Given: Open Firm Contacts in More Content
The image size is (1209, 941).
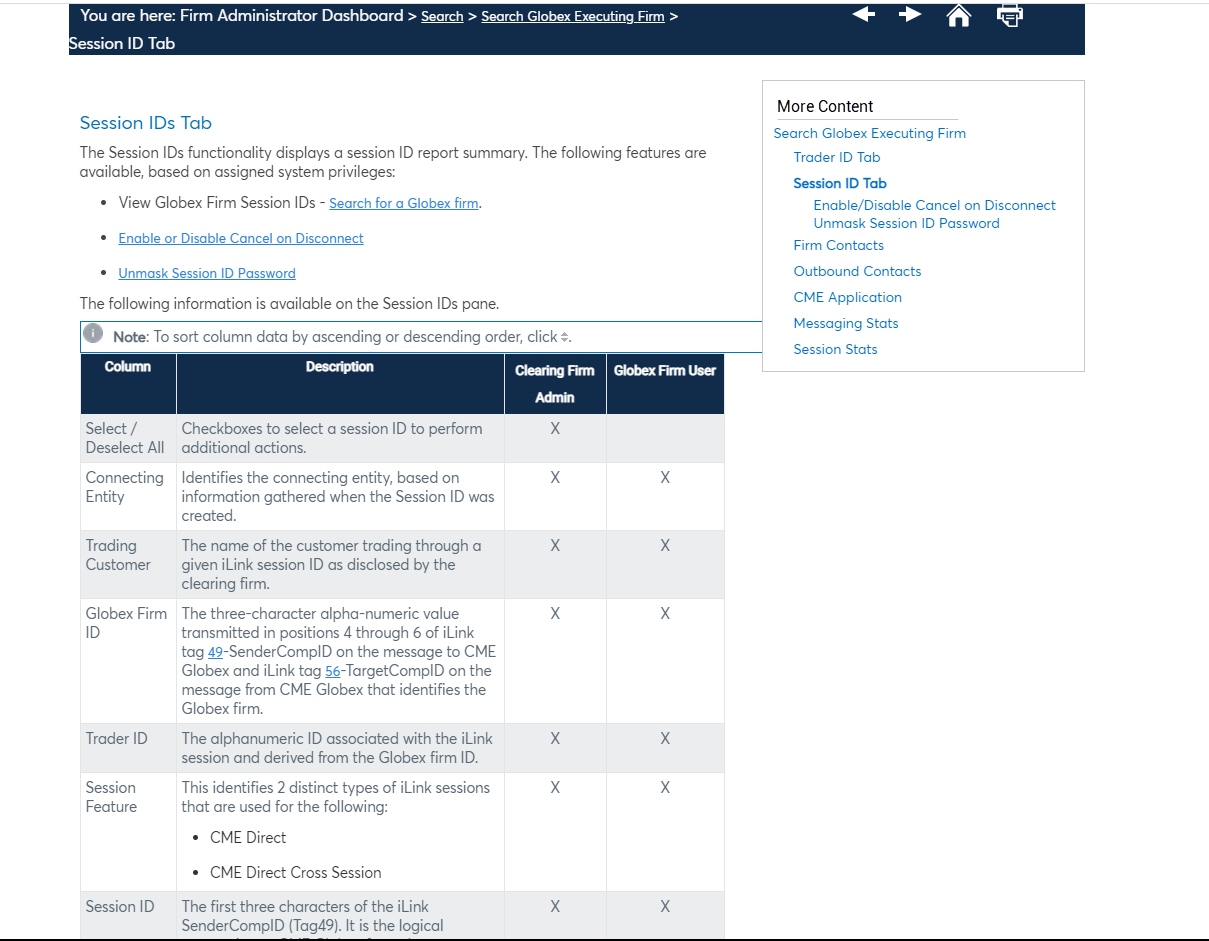Looking at the screenshot, I should pyautogui.click(x=839, y=245).
